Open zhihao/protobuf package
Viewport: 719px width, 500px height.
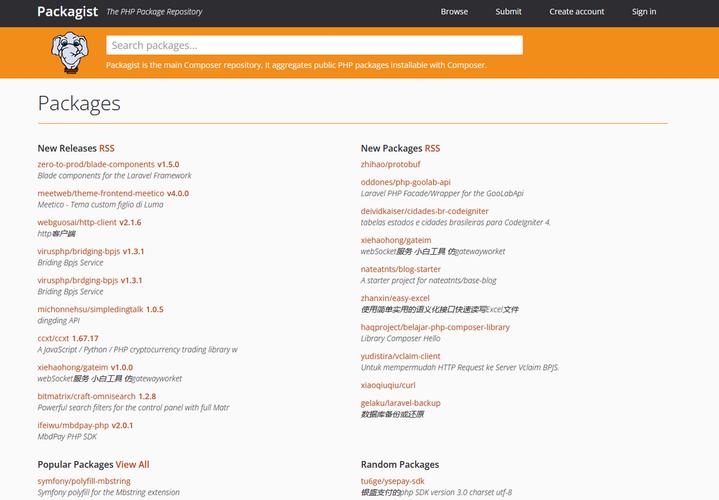click(390, 164)
